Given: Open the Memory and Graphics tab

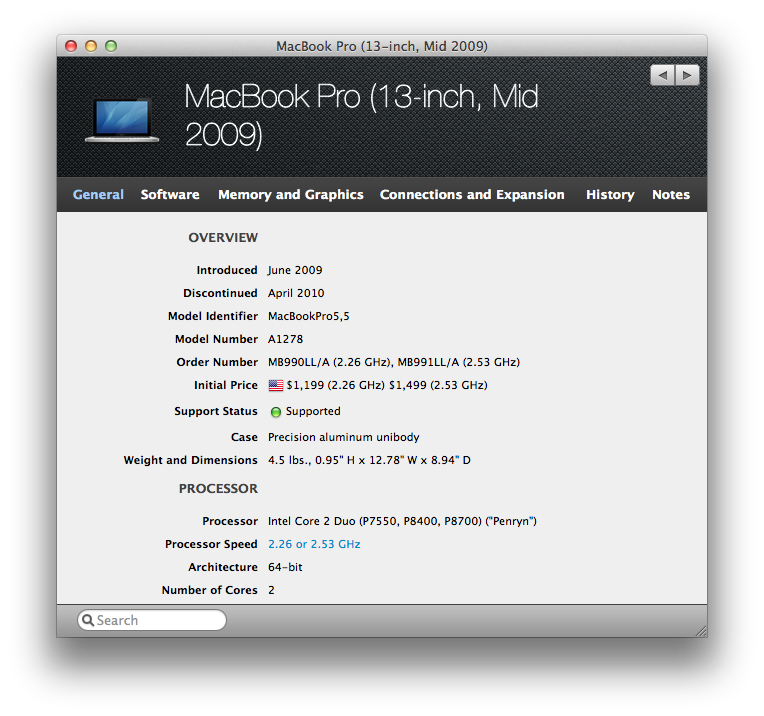Looking at the screenshot, I should click(x=291, y=194).
